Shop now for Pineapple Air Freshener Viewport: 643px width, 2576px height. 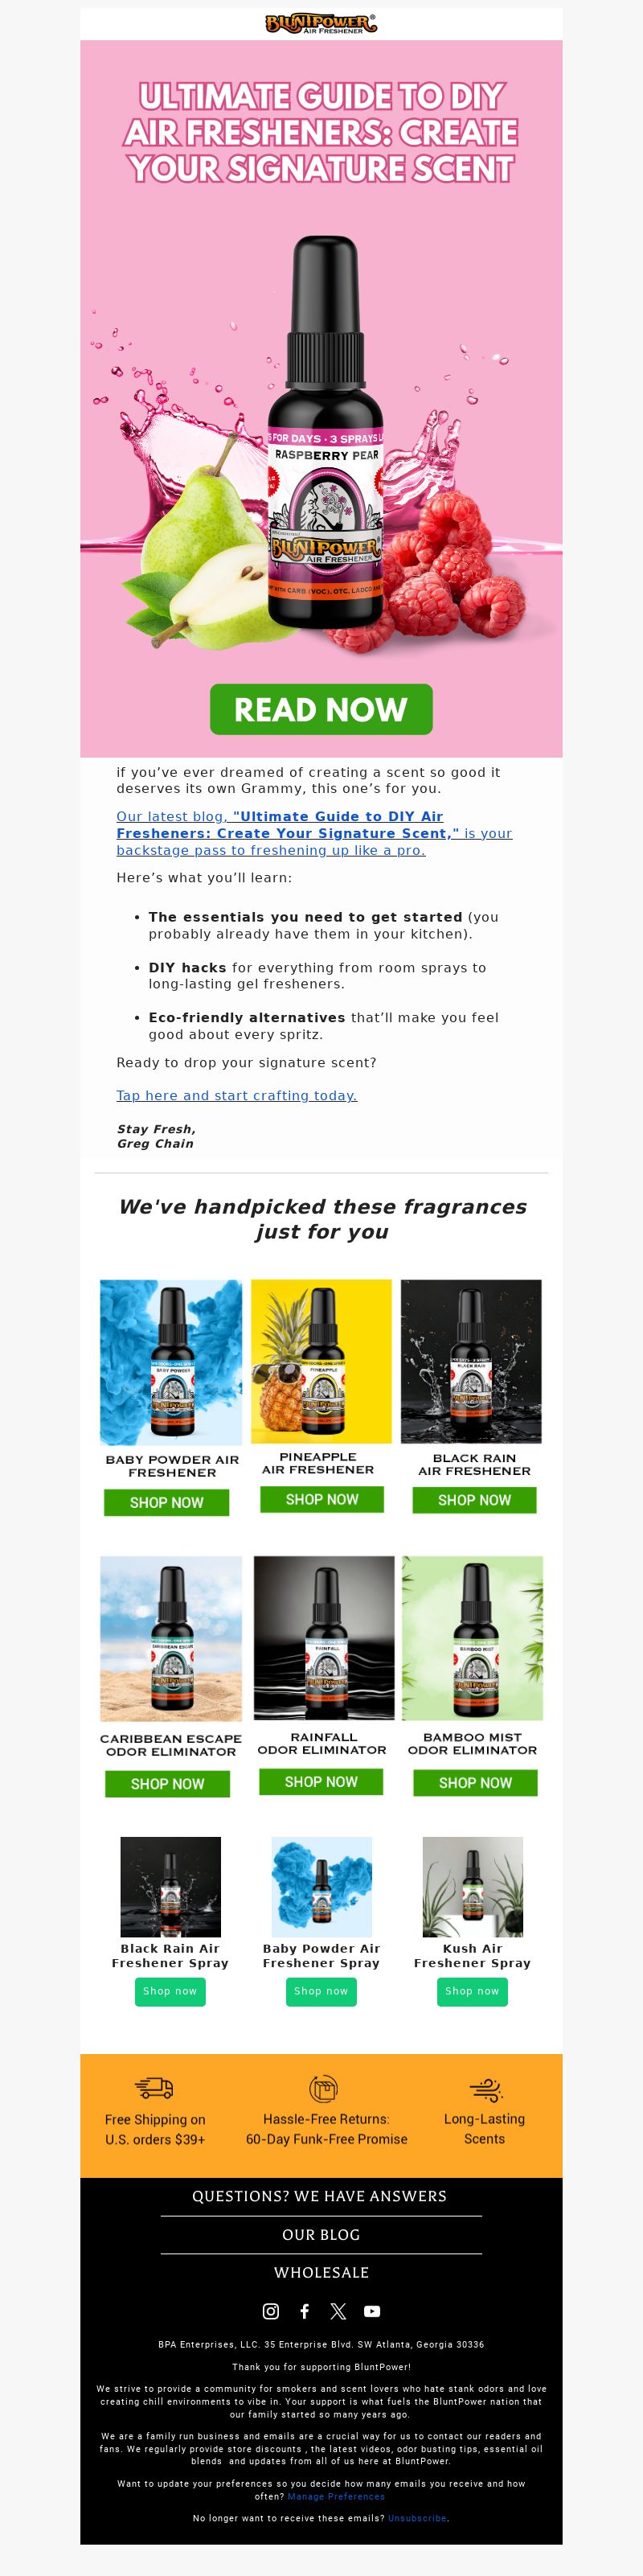(322, 1499)
